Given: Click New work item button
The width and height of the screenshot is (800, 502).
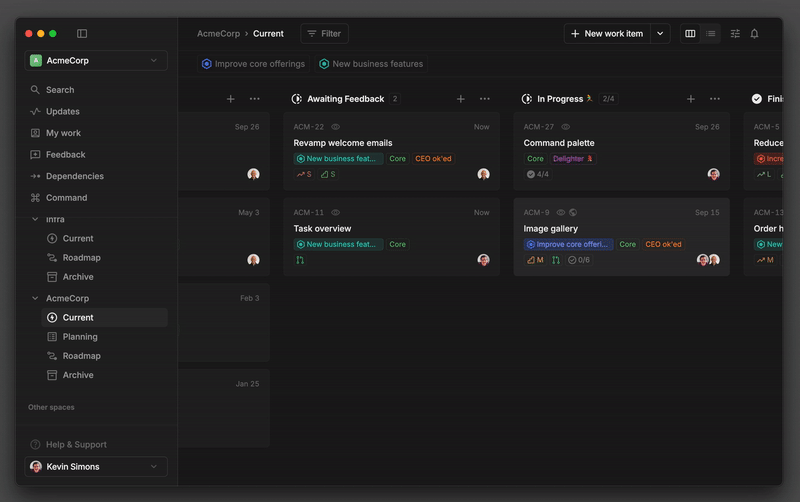Looking at the screenshot, I should click(607, 34).
